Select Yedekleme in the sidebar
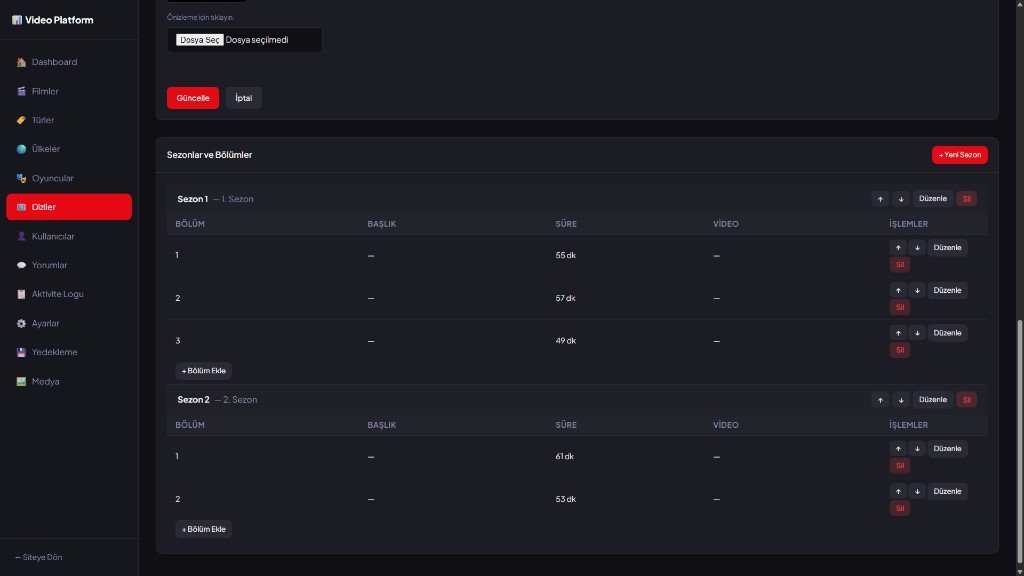The height and width of the screenshot is (576, 1024). point(54,352)
